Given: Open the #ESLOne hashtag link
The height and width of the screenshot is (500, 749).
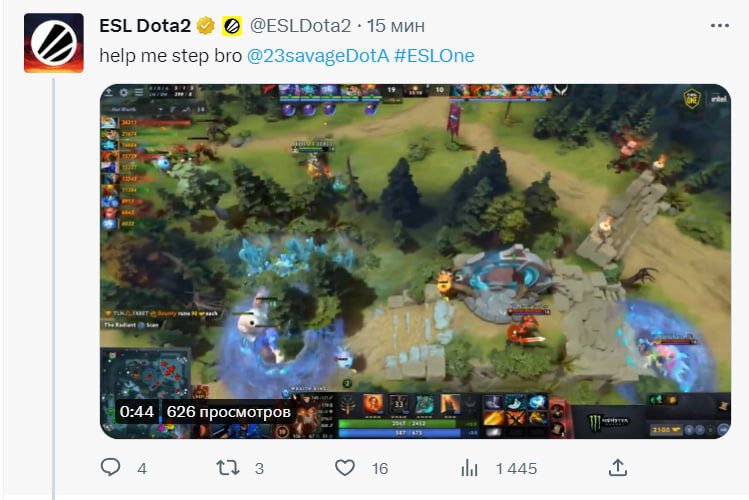Looking at the screenshot, I should 434,56.
